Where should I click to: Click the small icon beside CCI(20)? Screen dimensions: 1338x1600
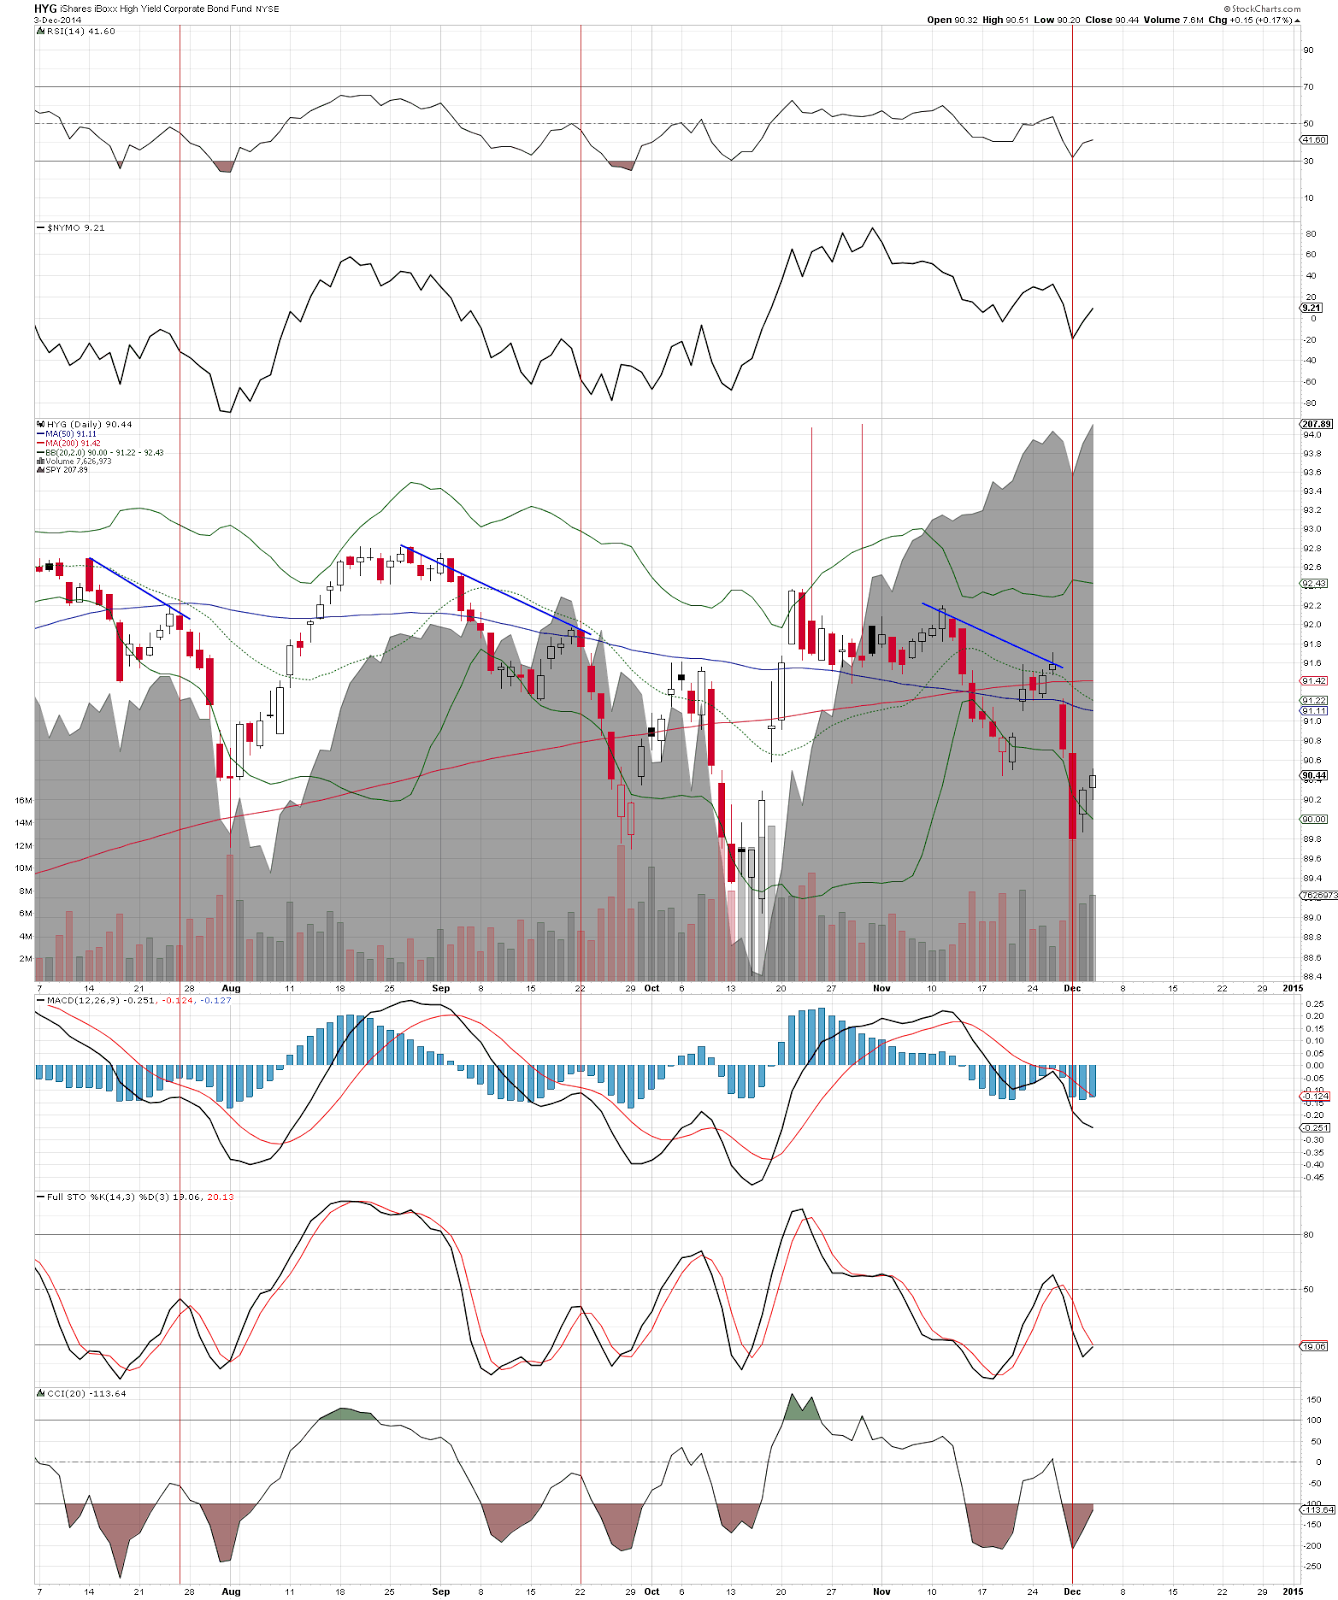pos(40,1393)
